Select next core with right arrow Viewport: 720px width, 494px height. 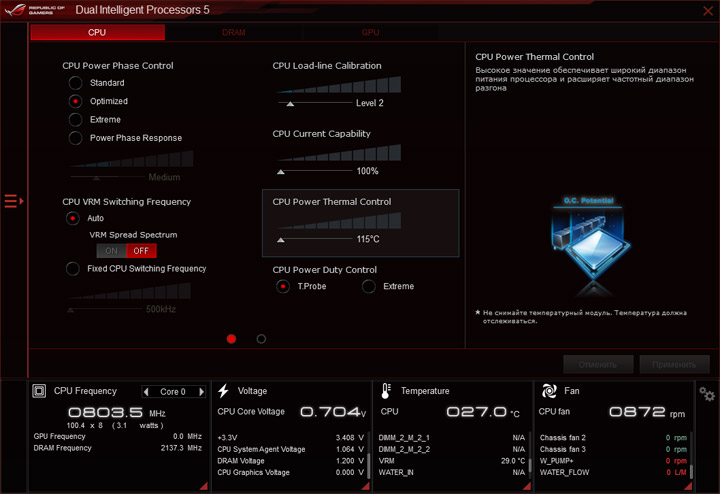(x=201, y=392)
